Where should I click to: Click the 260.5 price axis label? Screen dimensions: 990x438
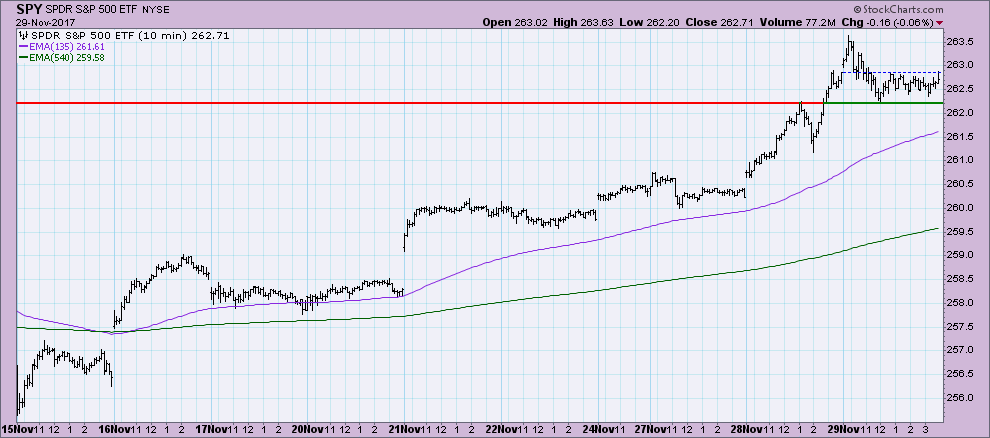tap(959, 184)
